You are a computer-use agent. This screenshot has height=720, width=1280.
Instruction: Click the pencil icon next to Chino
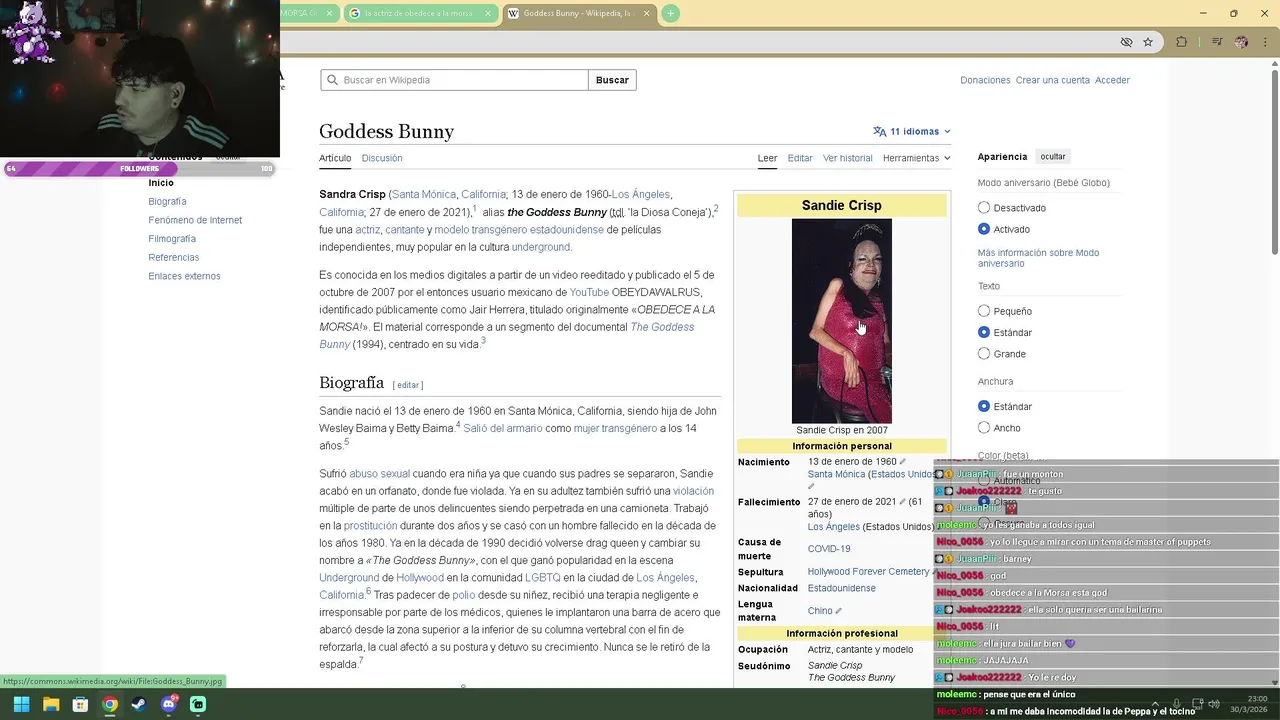click(839, 611)
